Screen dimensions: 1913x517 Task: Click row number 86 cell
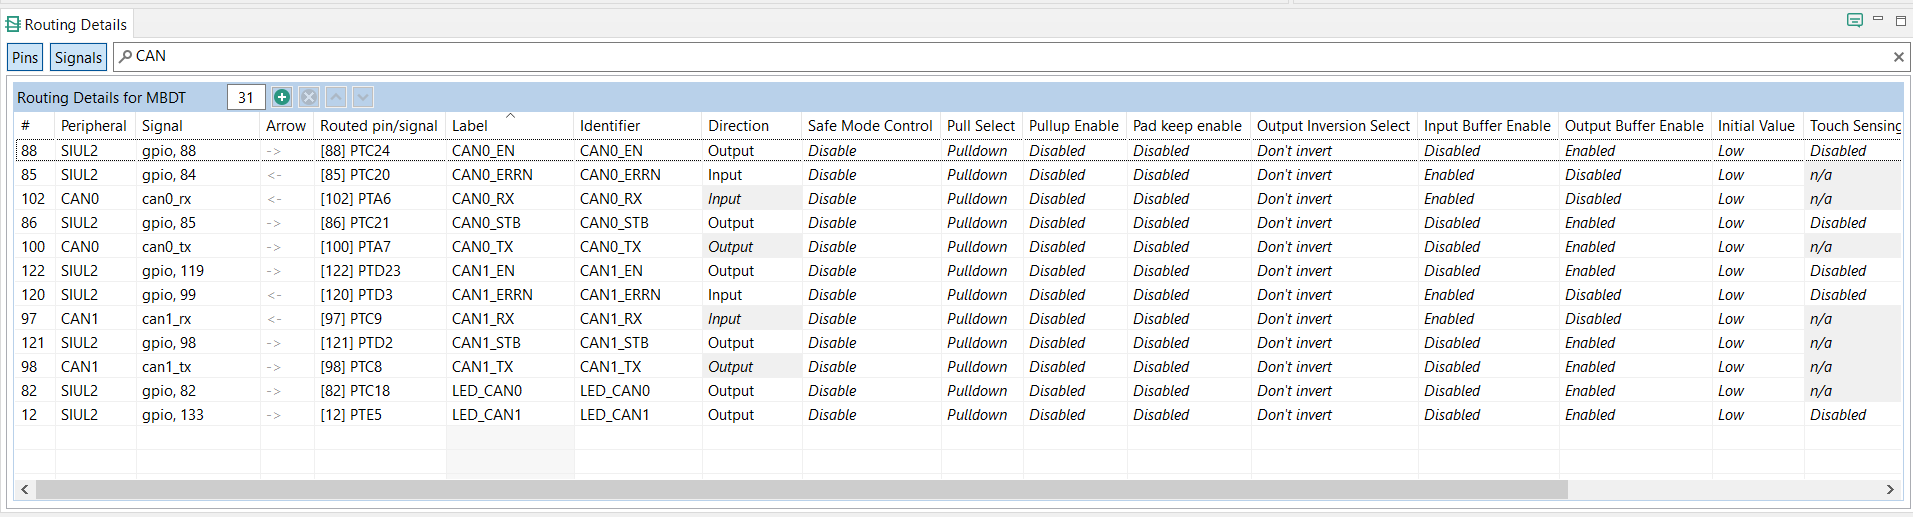(35, 223)
